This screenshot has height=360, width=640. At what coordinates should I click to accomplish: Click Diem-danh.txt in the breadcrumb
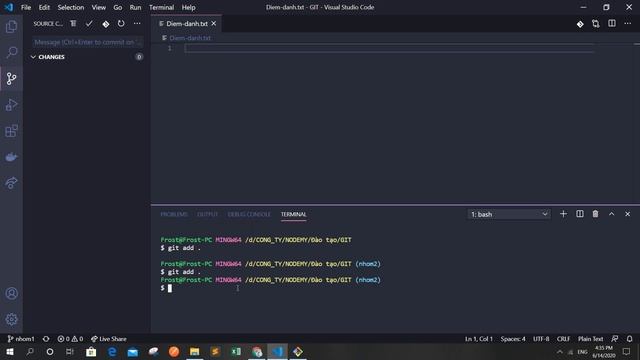pyautogui.click(x=190, y=38)
